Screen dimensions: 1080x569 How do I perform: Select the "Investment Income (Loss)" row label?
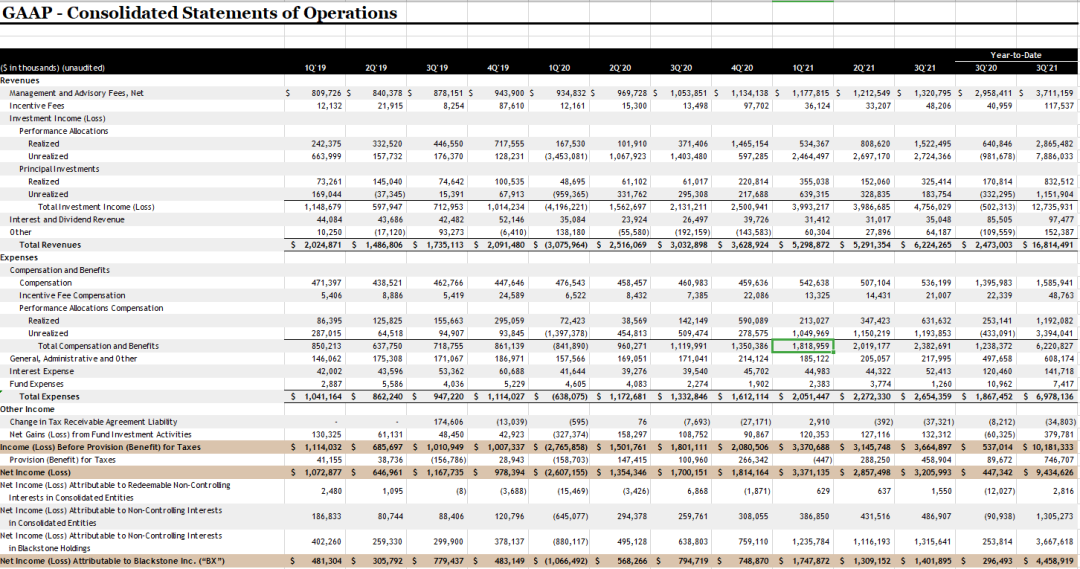pos(57,118)
